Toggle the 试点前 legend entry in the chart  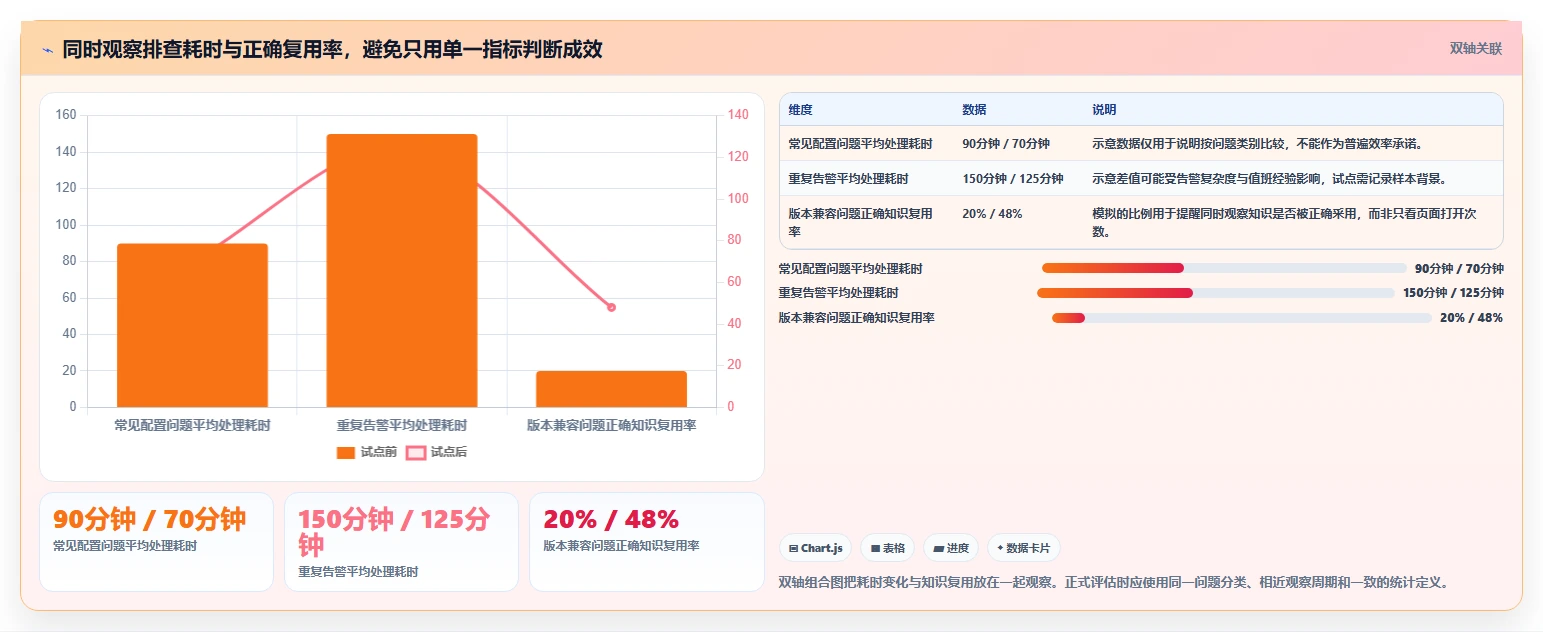pyautogui.click(x=367, y=452)
